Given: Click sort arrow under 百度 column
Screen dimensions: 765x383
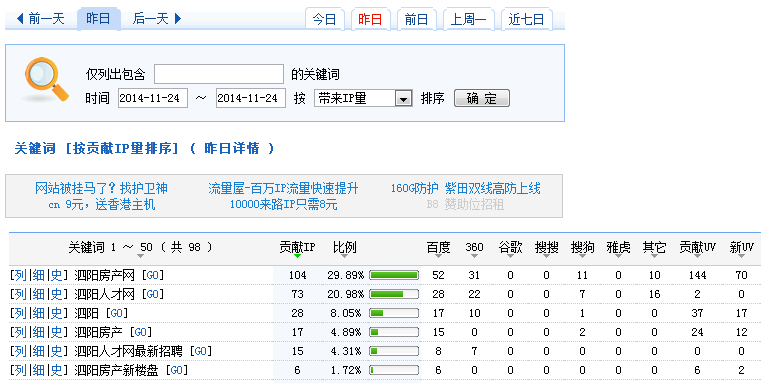Looking at the screenshot, I should pos(438,256).
